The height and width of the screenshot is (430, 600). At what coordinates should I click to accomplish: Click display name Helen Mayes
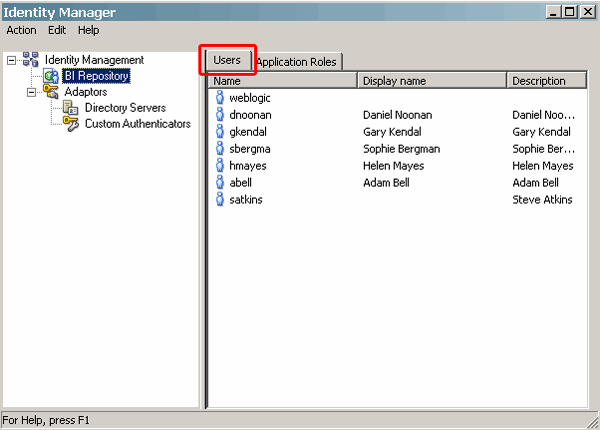tap(393, 166)
